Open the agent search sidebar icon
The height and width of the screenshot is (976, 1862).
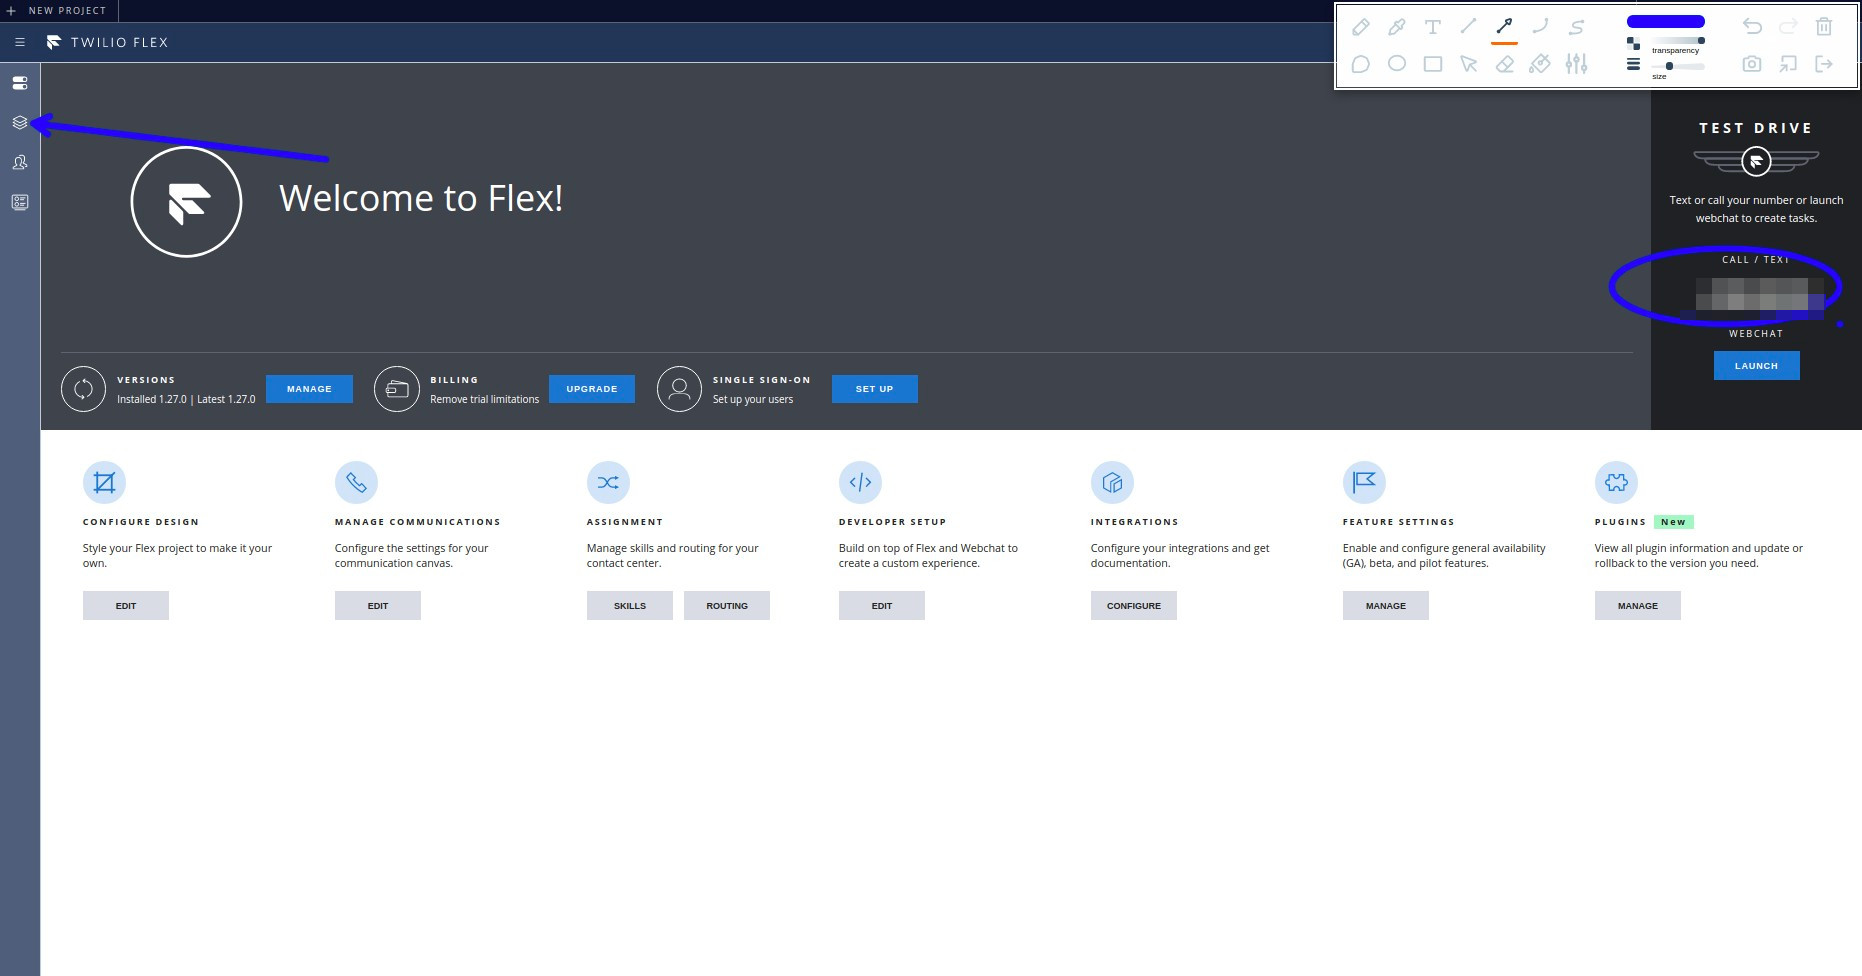click(x=20, y=162)
